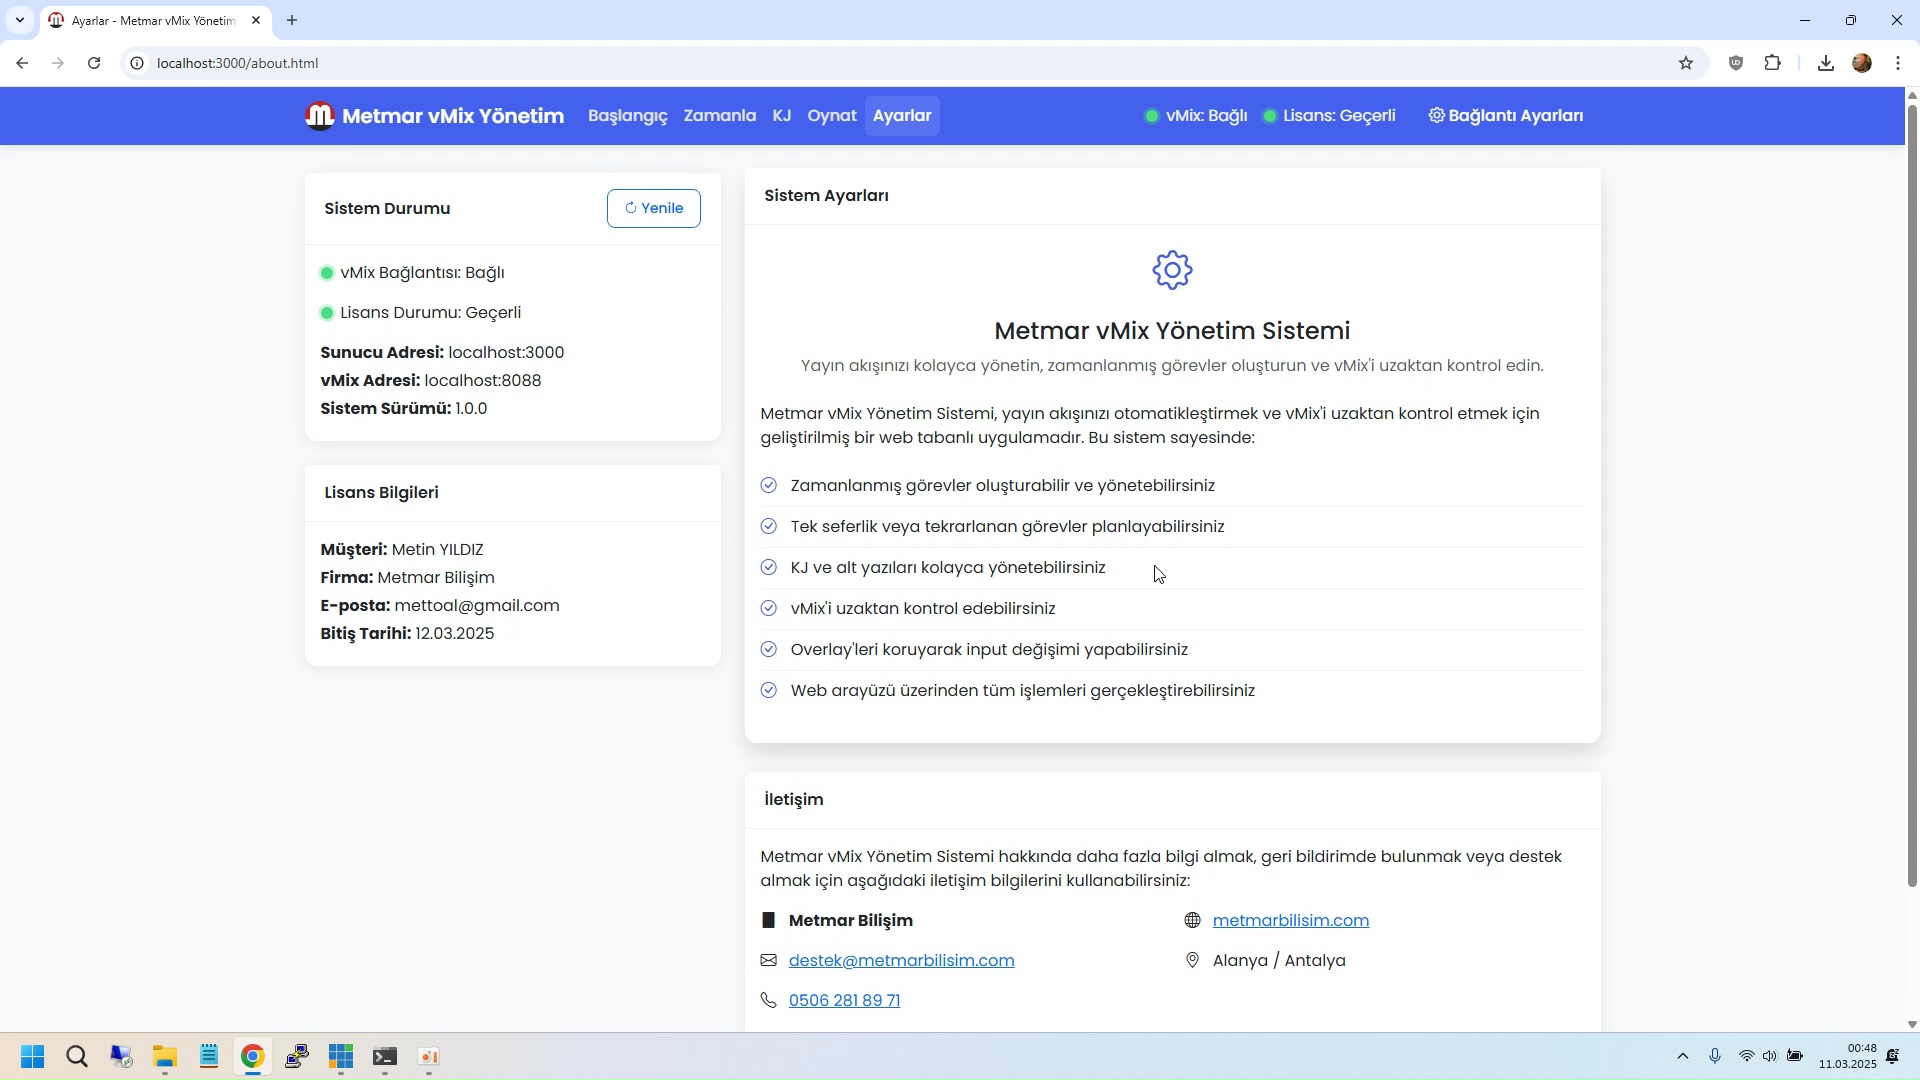The image size is (1920, 1080).
Task: Click the green dot beside Lisans Durumu
Action: 326,313
